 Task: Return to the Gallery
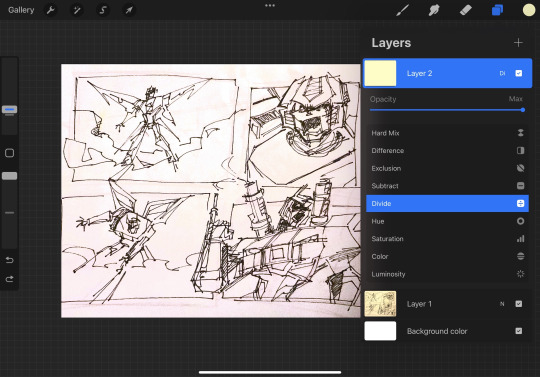[x=21, y=10]
